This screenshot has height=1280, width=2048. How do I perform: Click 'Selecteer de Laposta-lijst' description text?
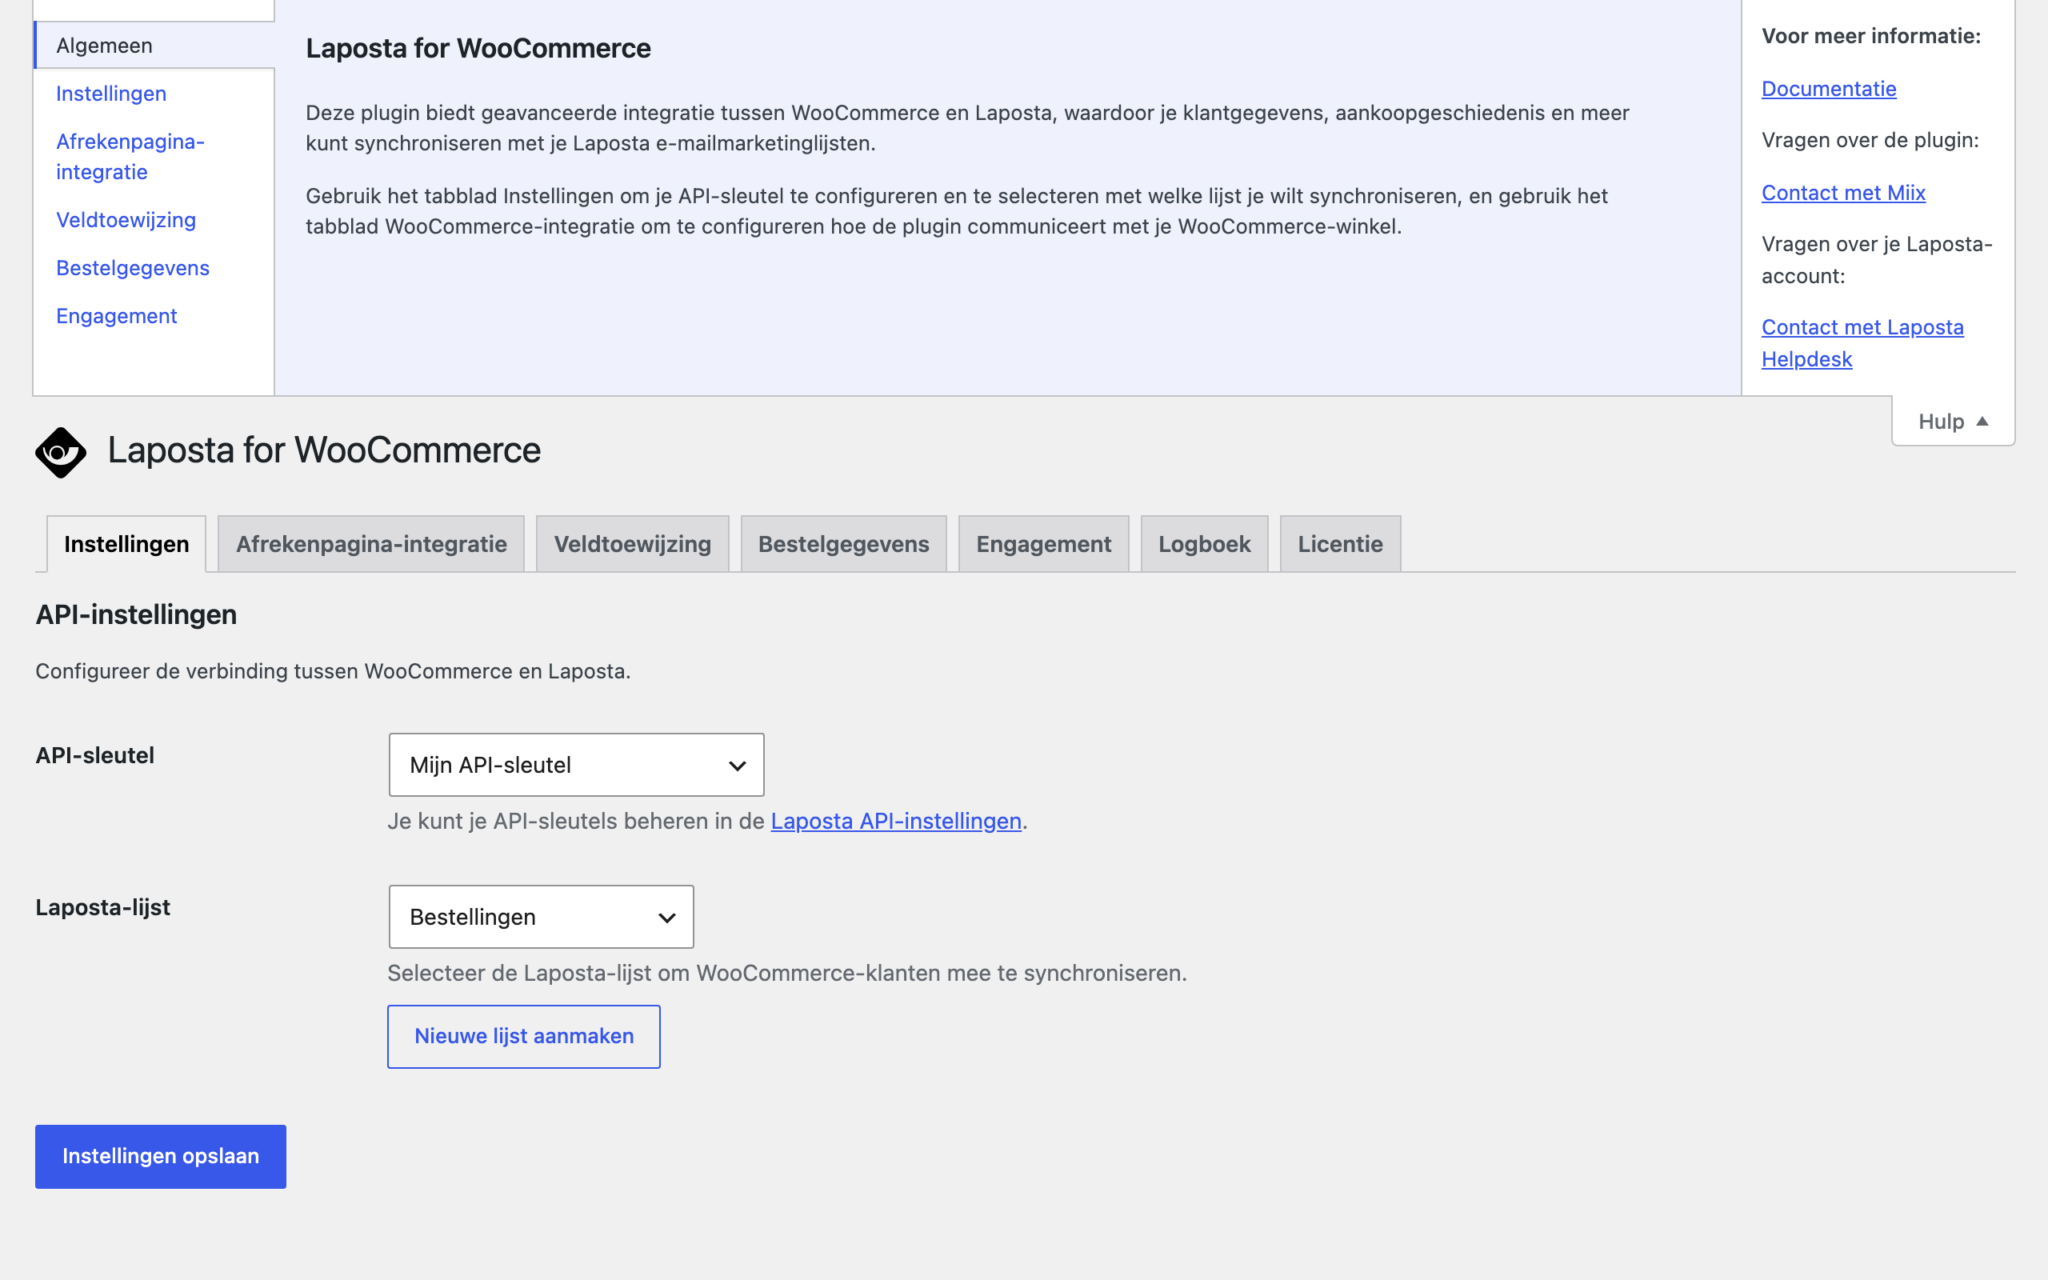point(787,973)
